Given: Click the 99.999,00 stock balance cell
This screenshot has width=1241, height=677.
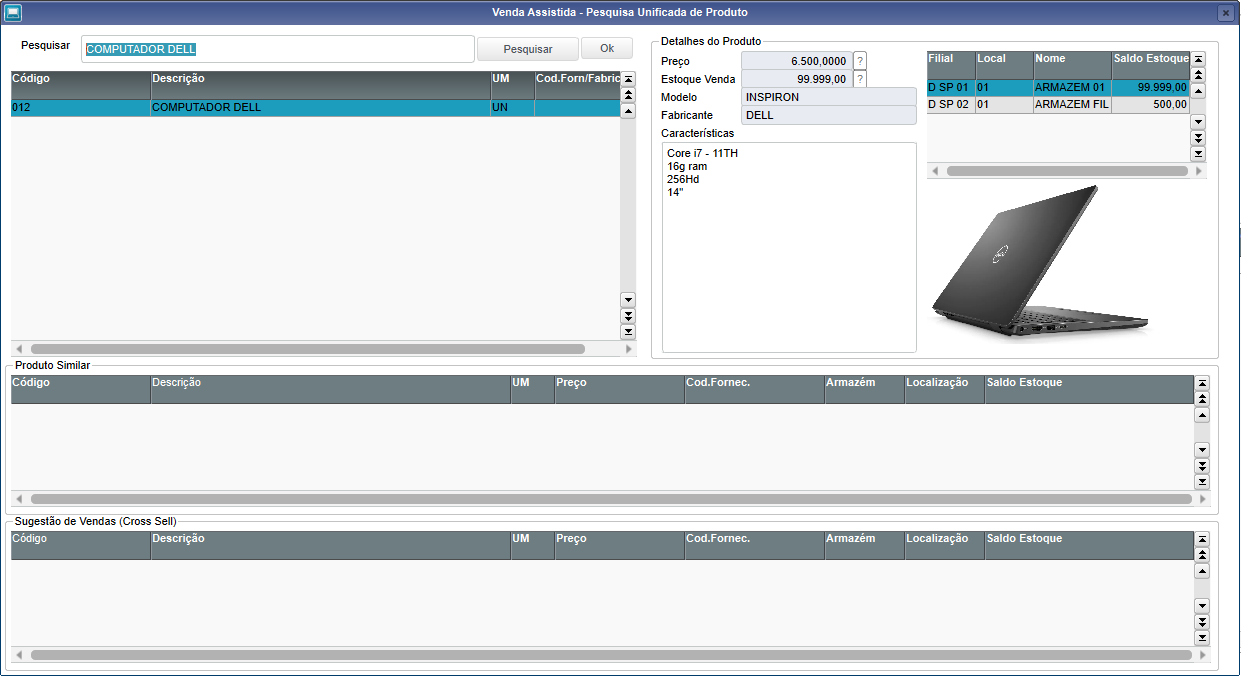Looking at the screenshot, I should click(x=1151, y=88).
